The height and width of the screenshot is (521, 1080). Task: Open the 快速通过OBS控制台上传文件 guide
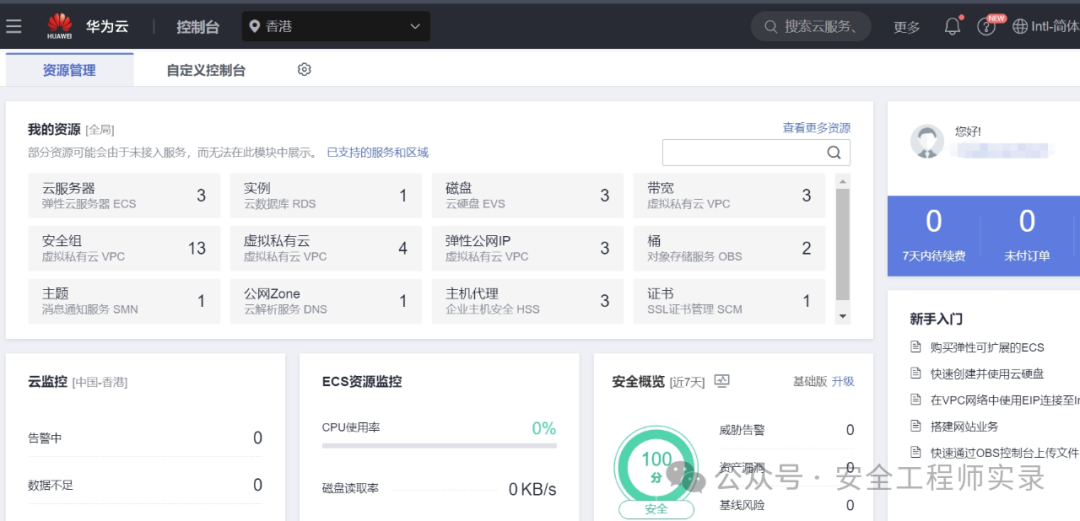point(1004,453)
